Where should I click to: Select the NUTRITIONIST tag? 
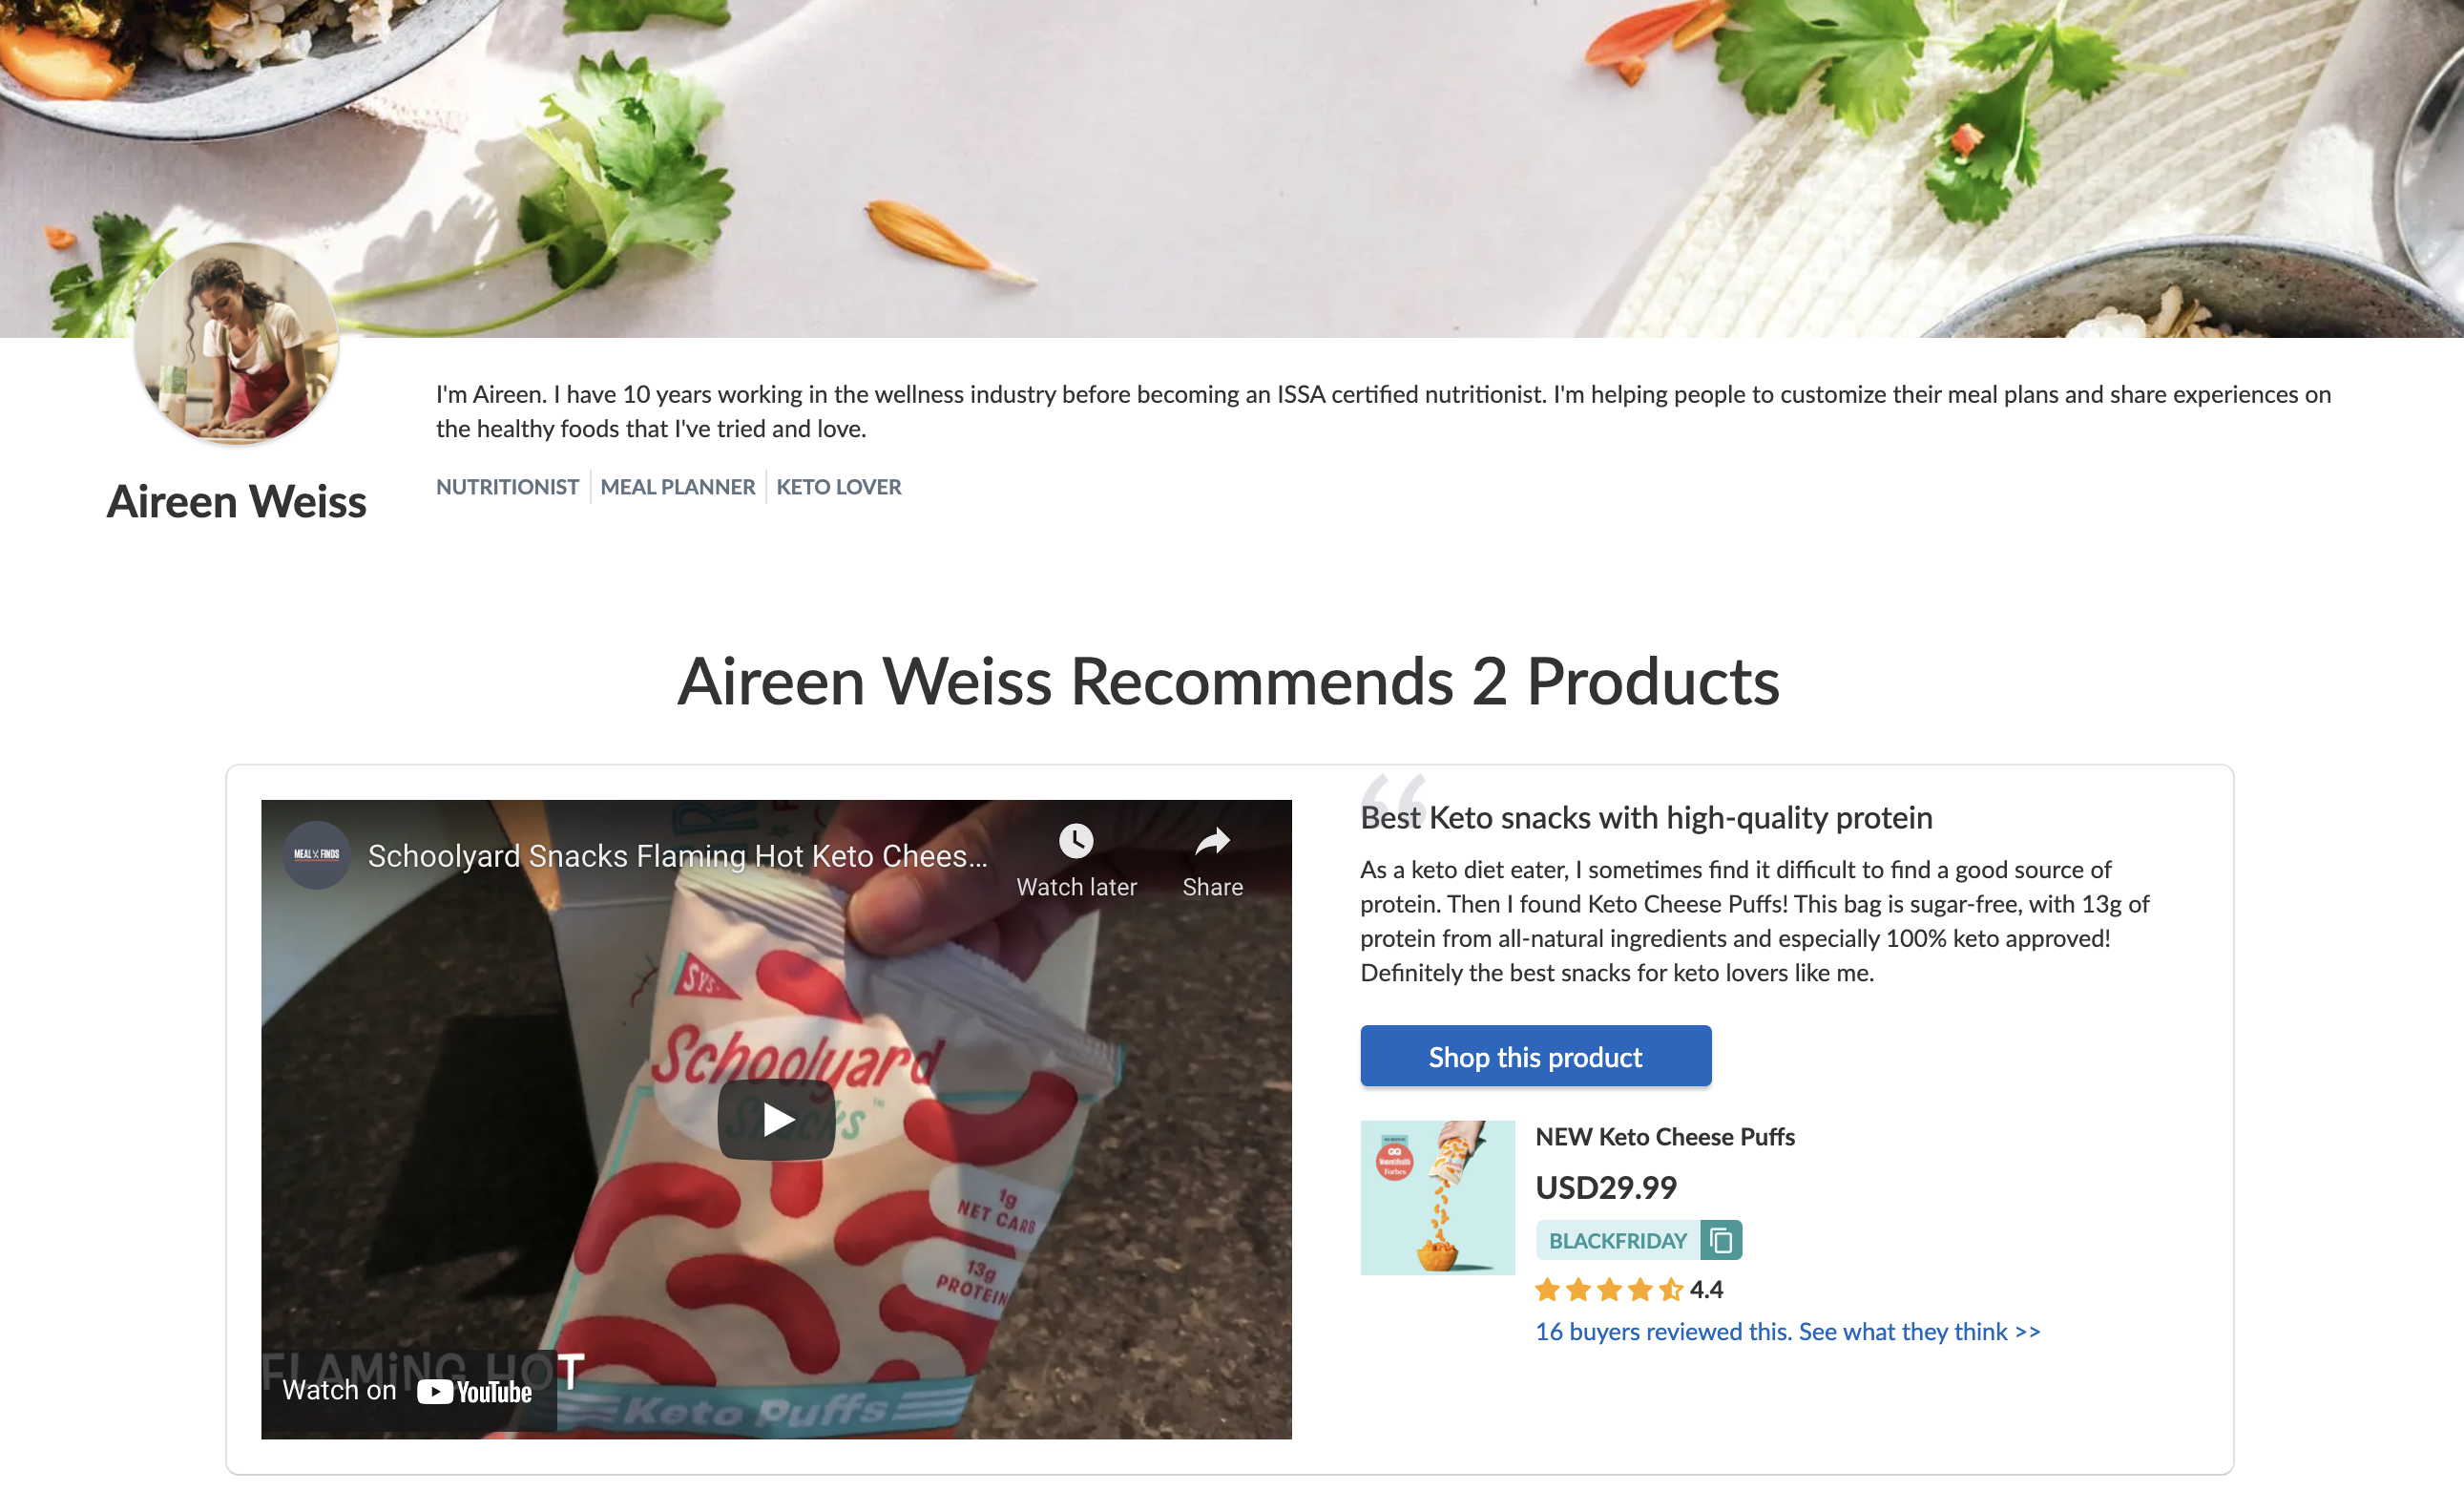click(x=507, y=487)
